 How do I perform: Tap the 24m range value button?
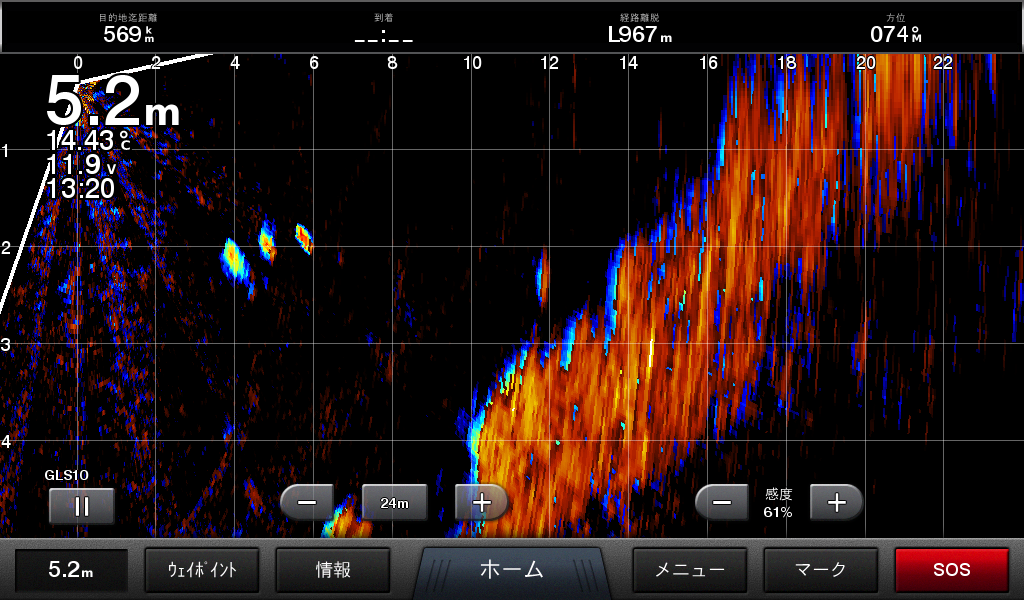click(395, 503)
